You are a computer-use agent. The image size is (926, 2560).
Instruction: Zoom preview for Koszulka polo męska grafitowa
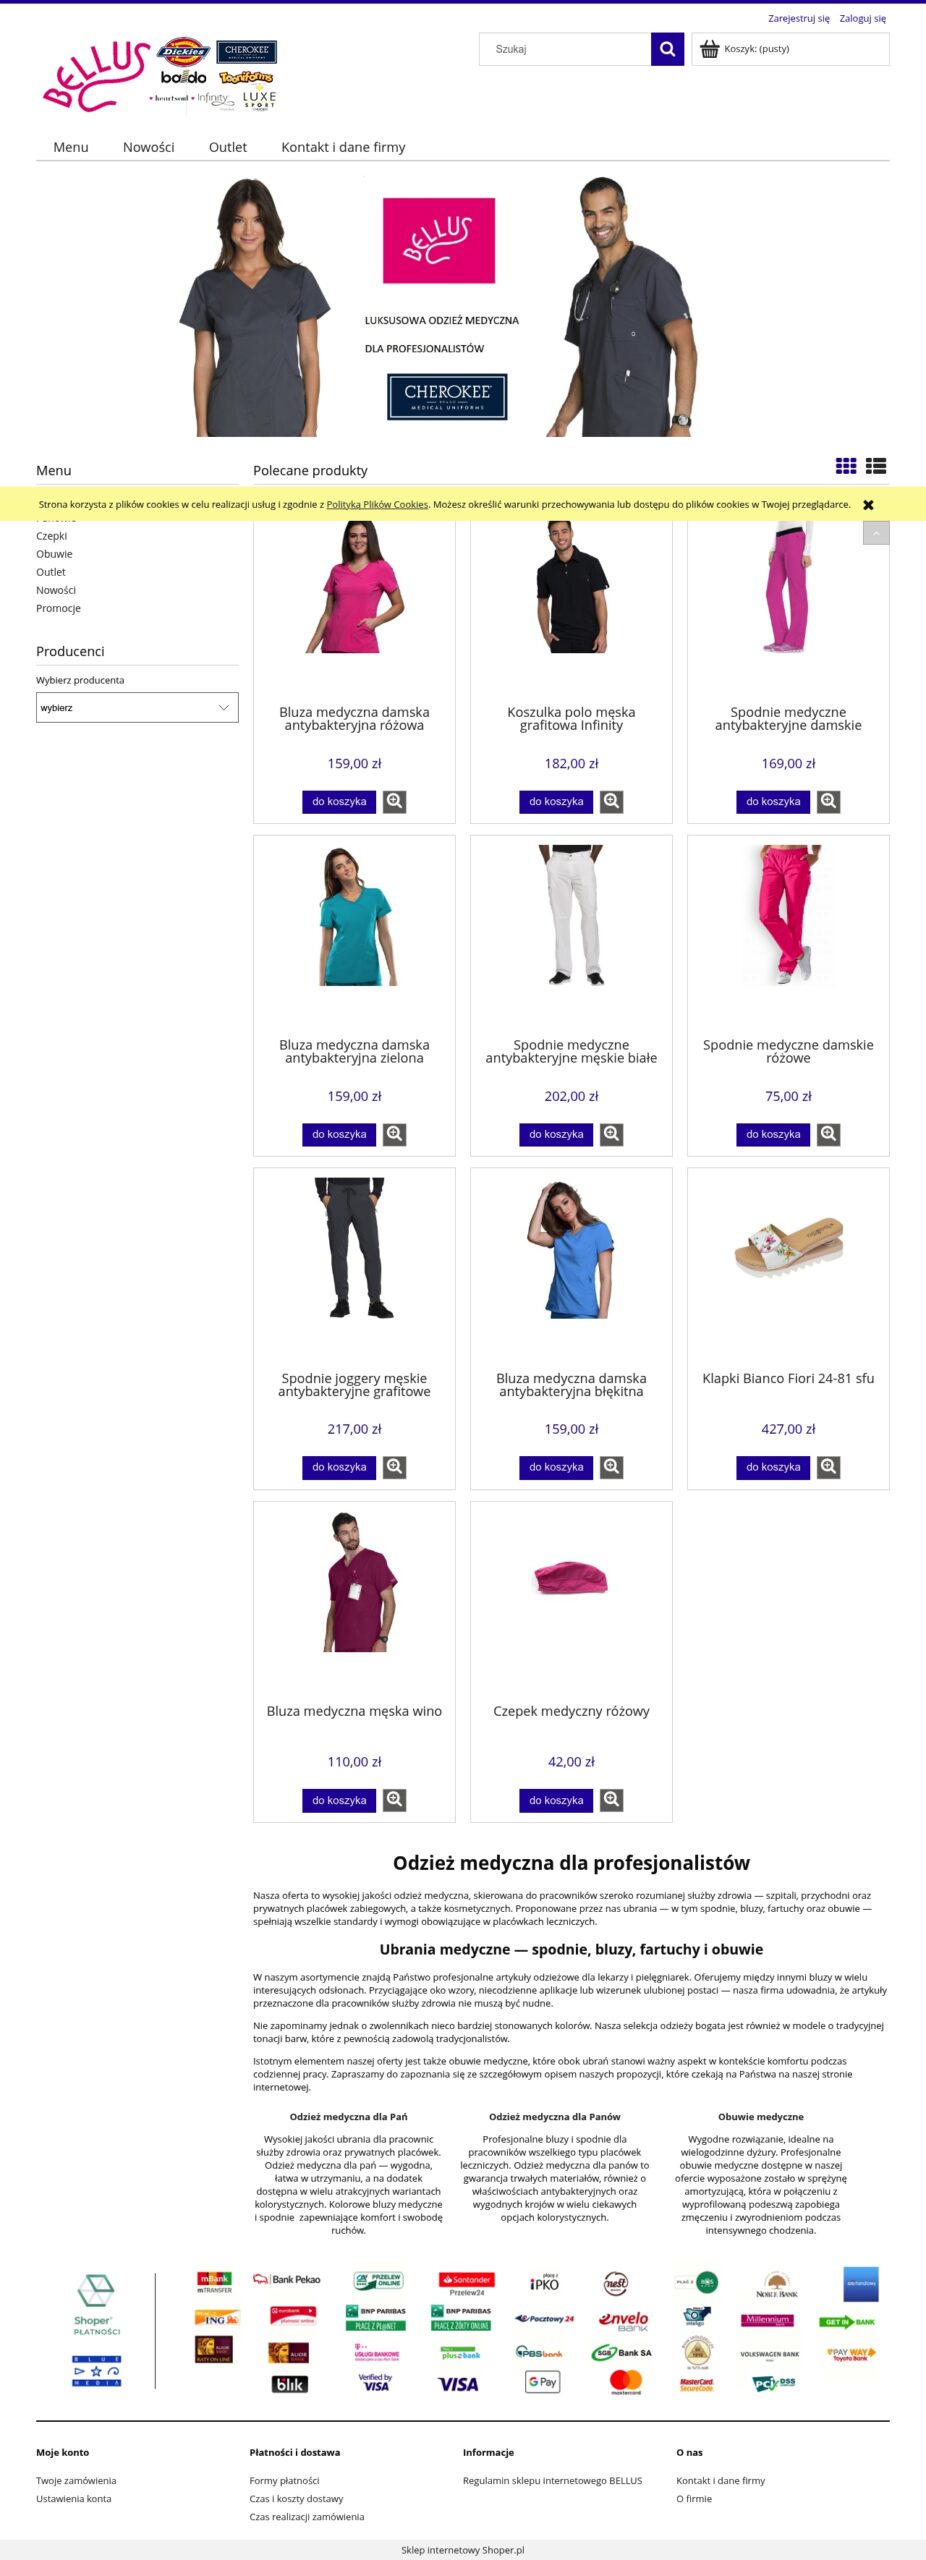[x=611, y=801]
